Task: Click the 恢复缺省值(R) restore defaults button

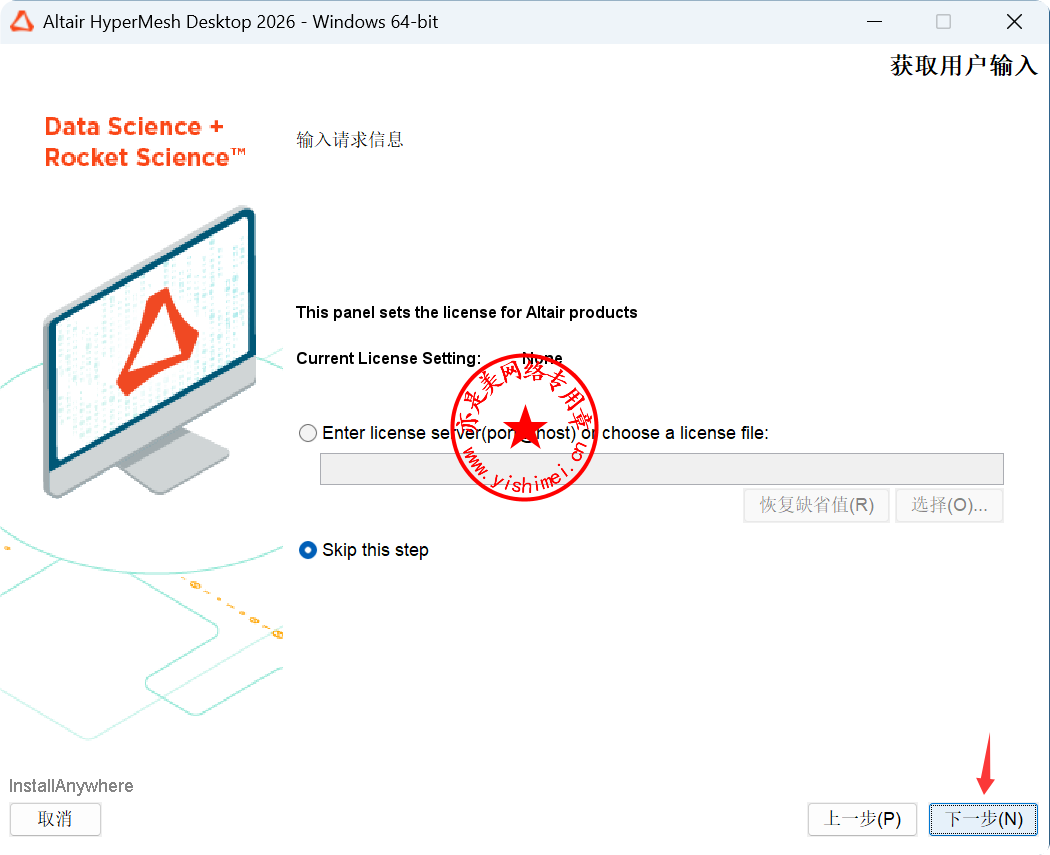Action: (x=816, y=505)
